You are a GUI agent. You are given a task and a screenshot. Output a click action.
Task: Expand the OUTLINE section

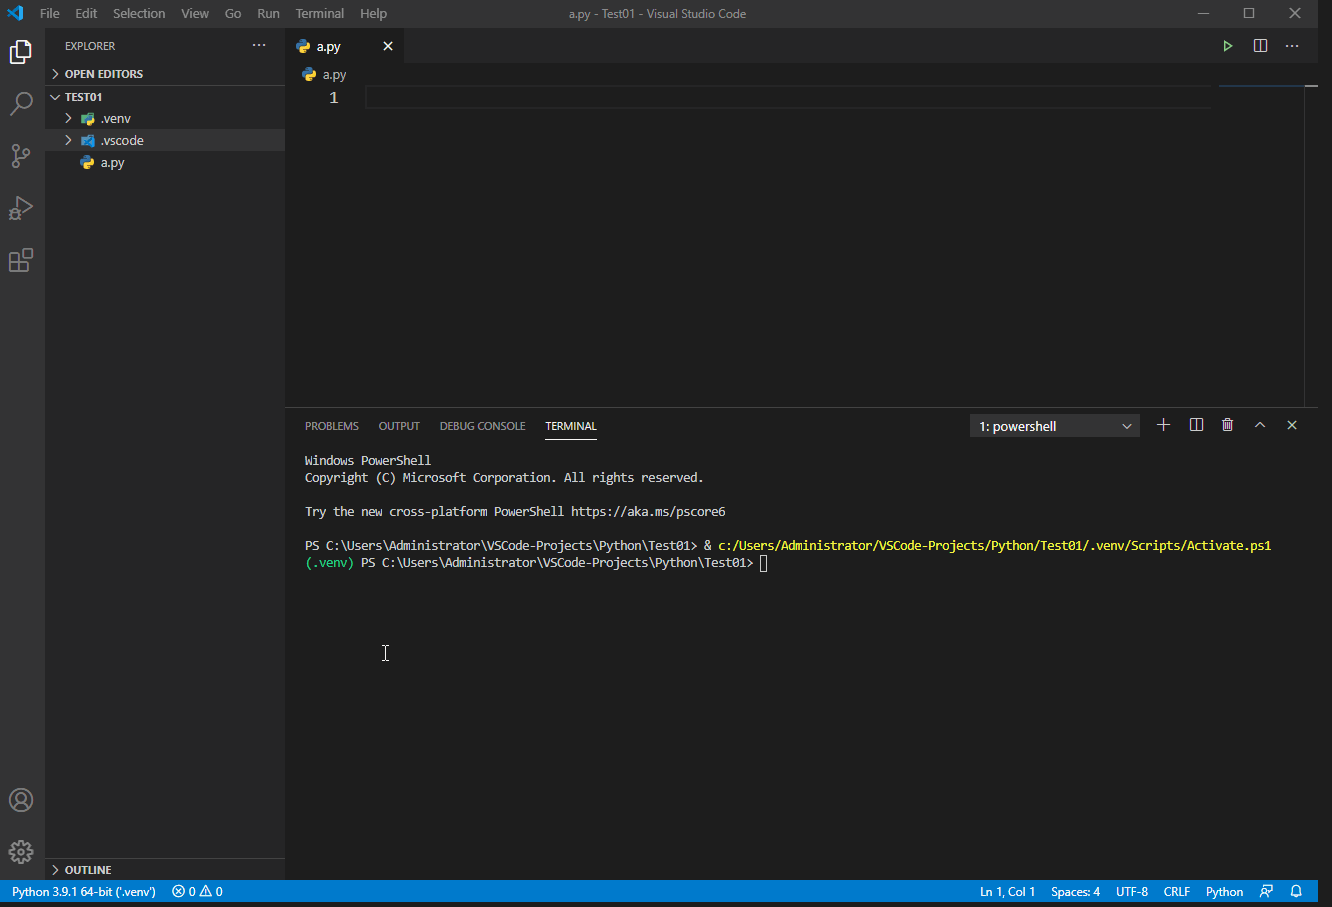click(88, 870)
